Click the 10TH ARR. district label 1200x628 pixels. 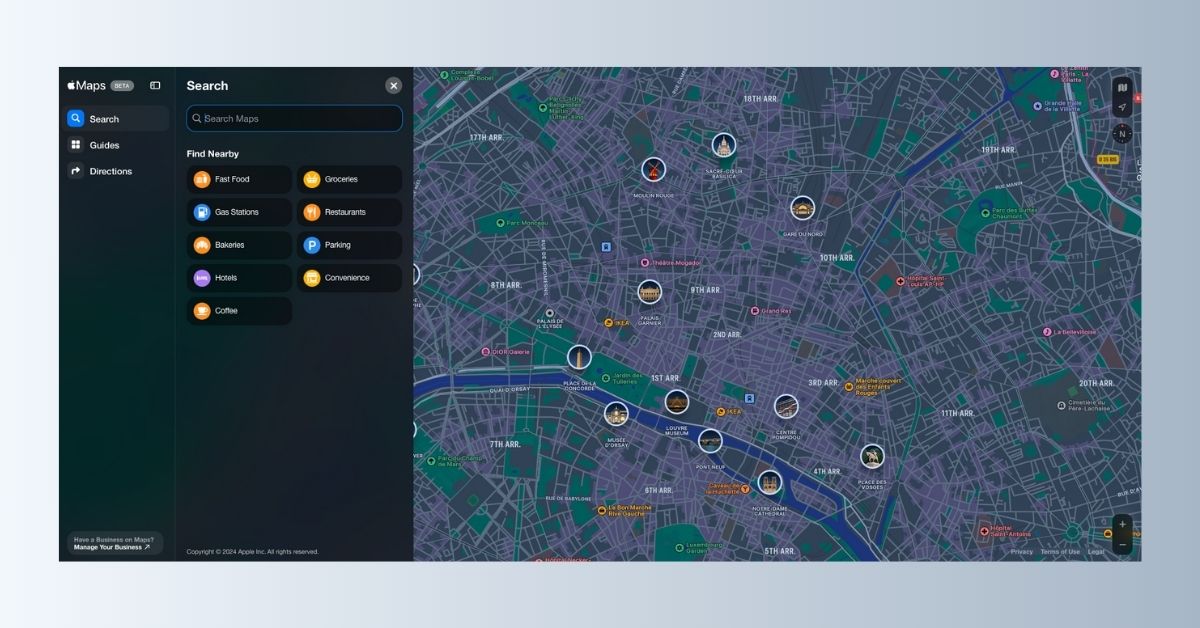point(837,258)
